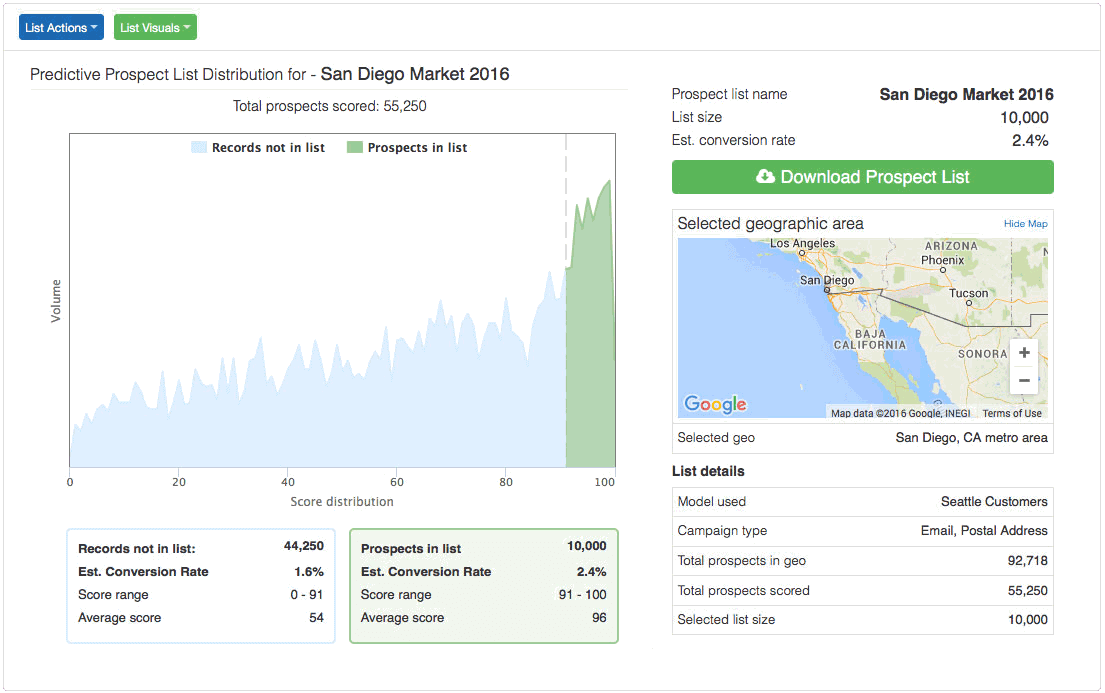Click the cloud icon on Download Prospect List
The height and width of the screenshot is (693, 1105).
tap(766, 177)
